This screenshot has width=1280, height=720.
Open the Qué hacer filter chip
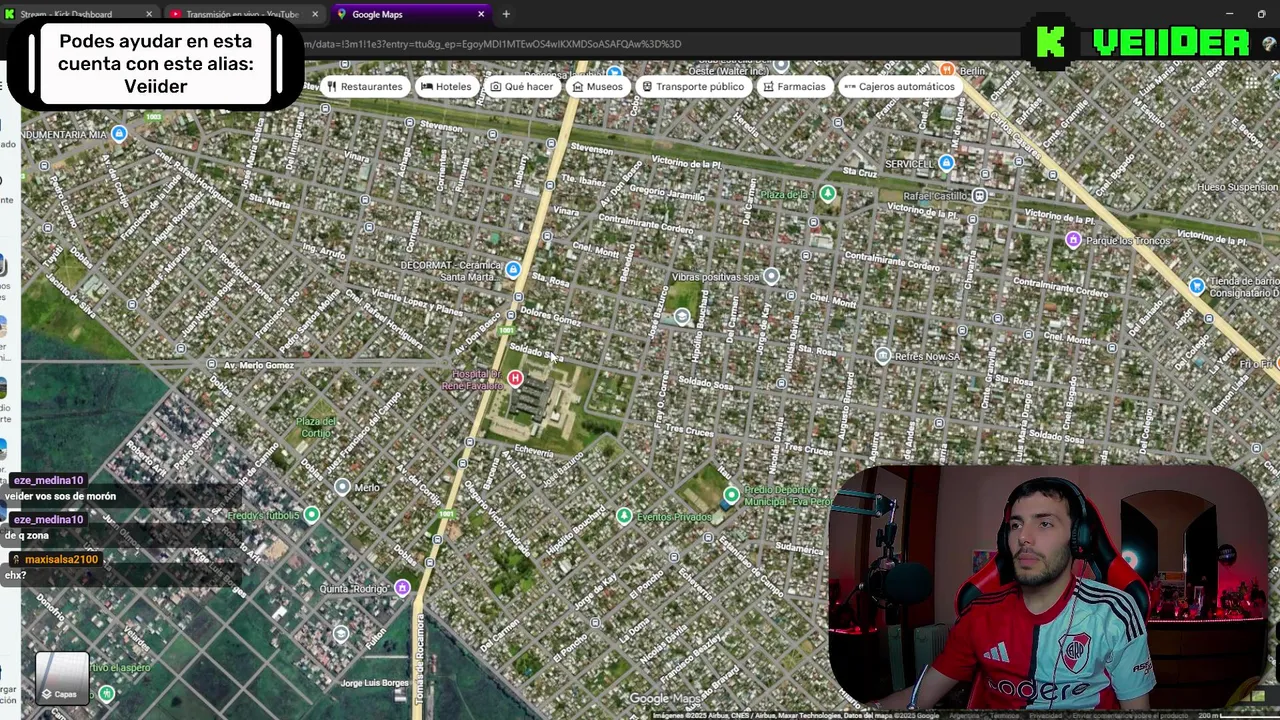pyautogui.click(x=521, y=87)
